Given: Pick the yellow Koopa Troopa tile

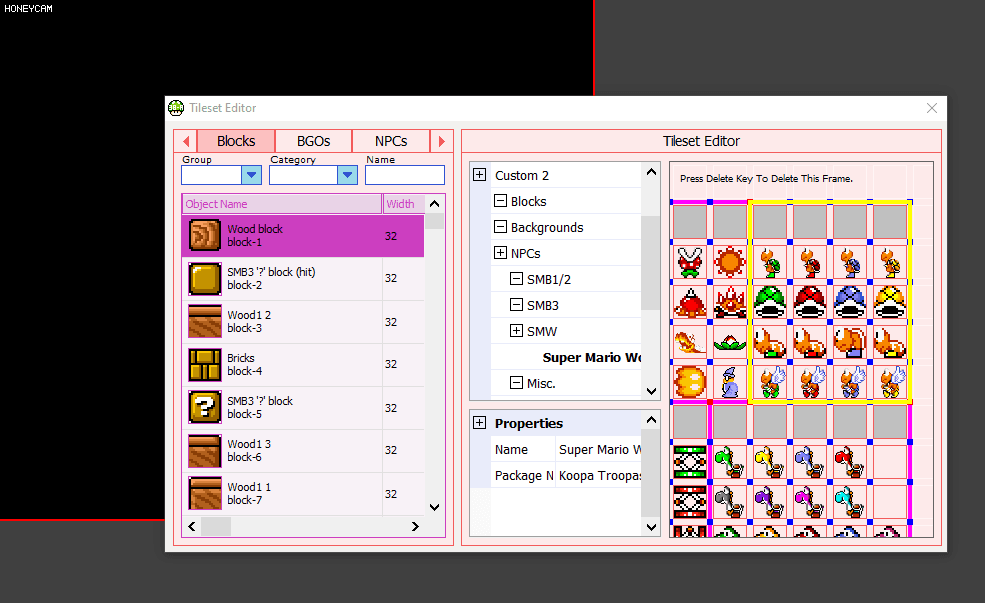Looking at the screenshot, I should coord(890,263).
